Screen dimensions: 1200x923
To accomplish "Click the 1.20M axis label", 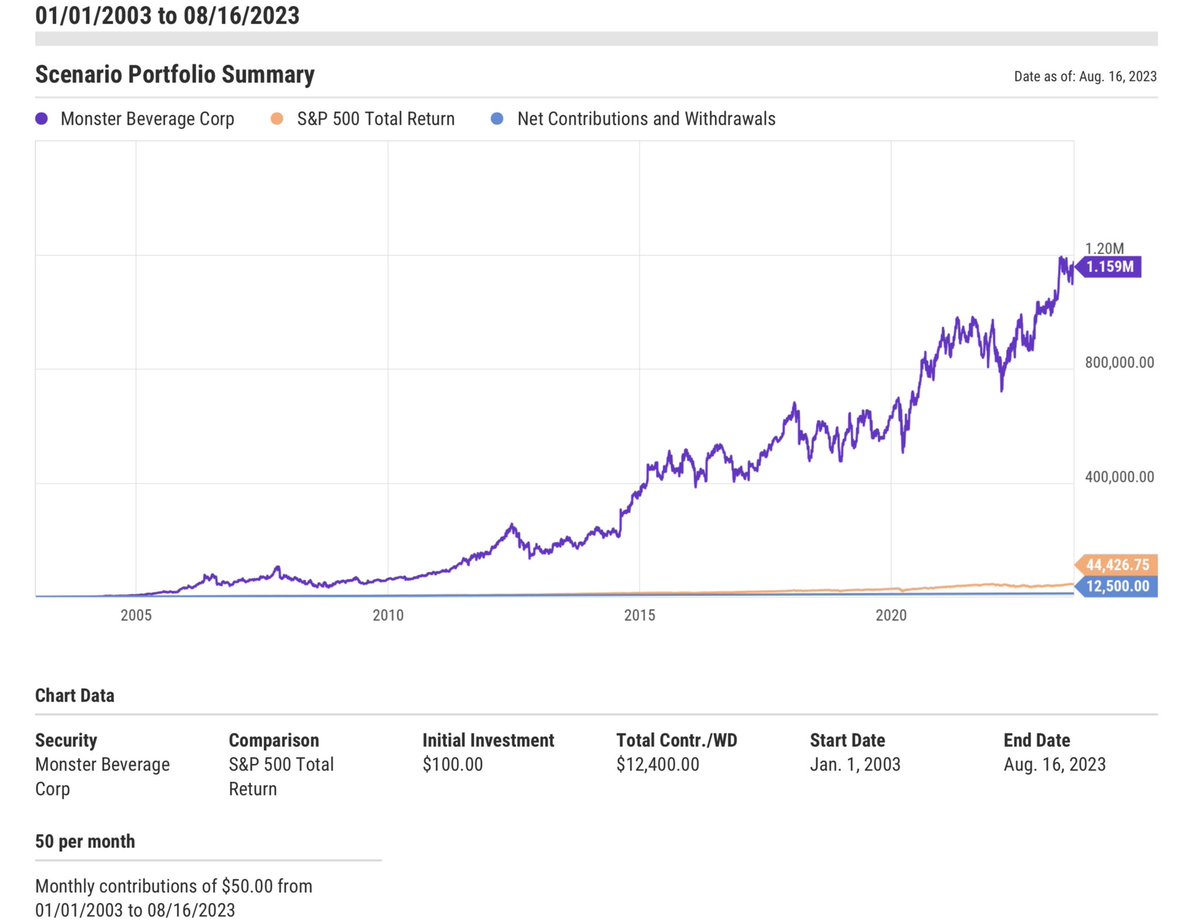I will point(1104,248).
